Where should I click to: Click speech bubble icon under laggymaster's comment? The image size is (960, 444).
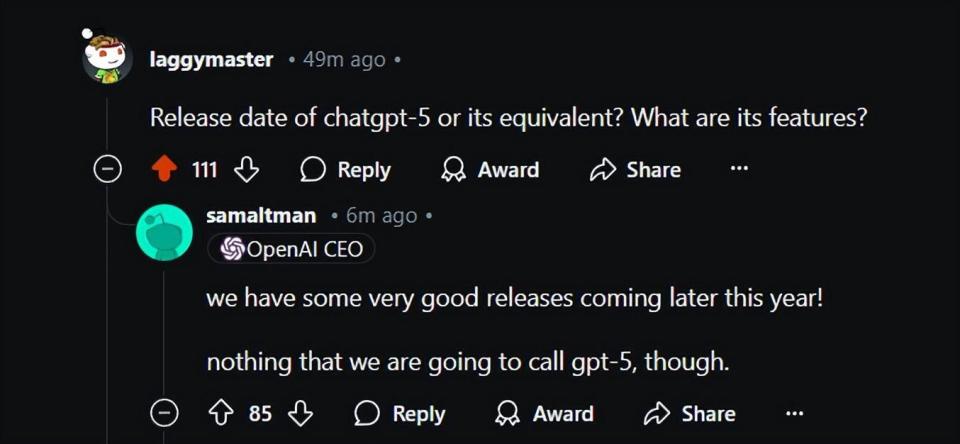pos(313,170)
